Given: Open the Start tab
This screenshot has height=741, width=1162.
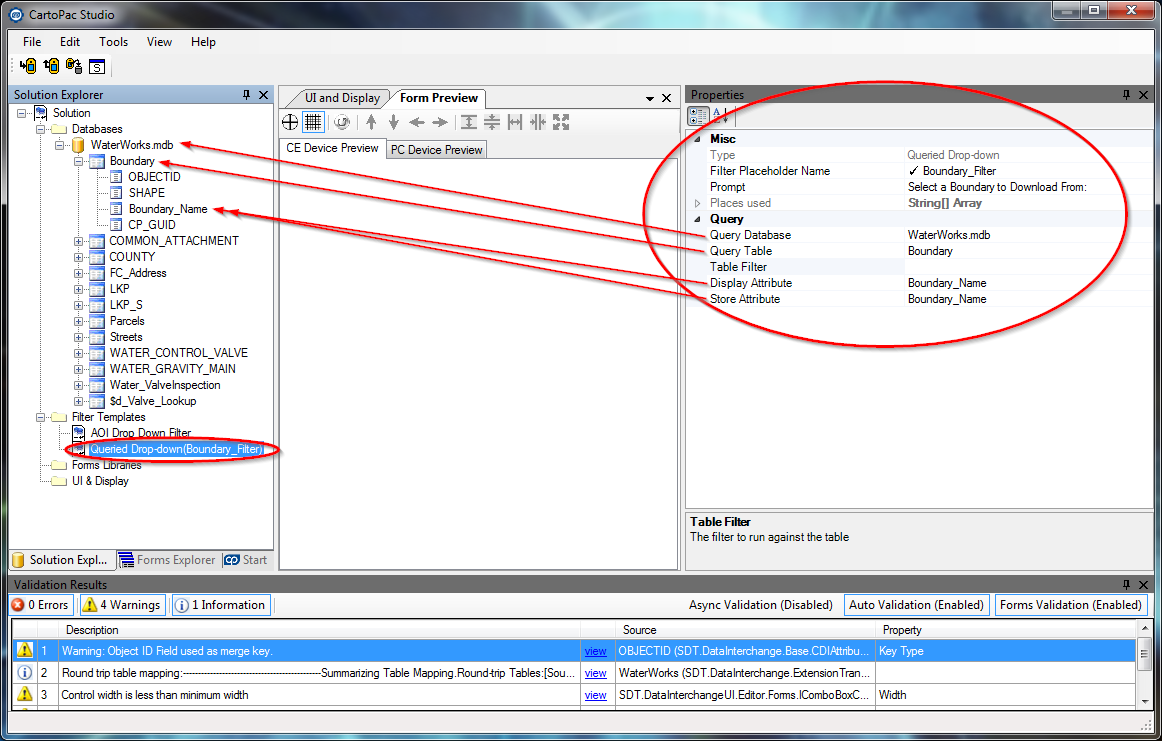Looking at the screenshot, I should click(246, 560).
